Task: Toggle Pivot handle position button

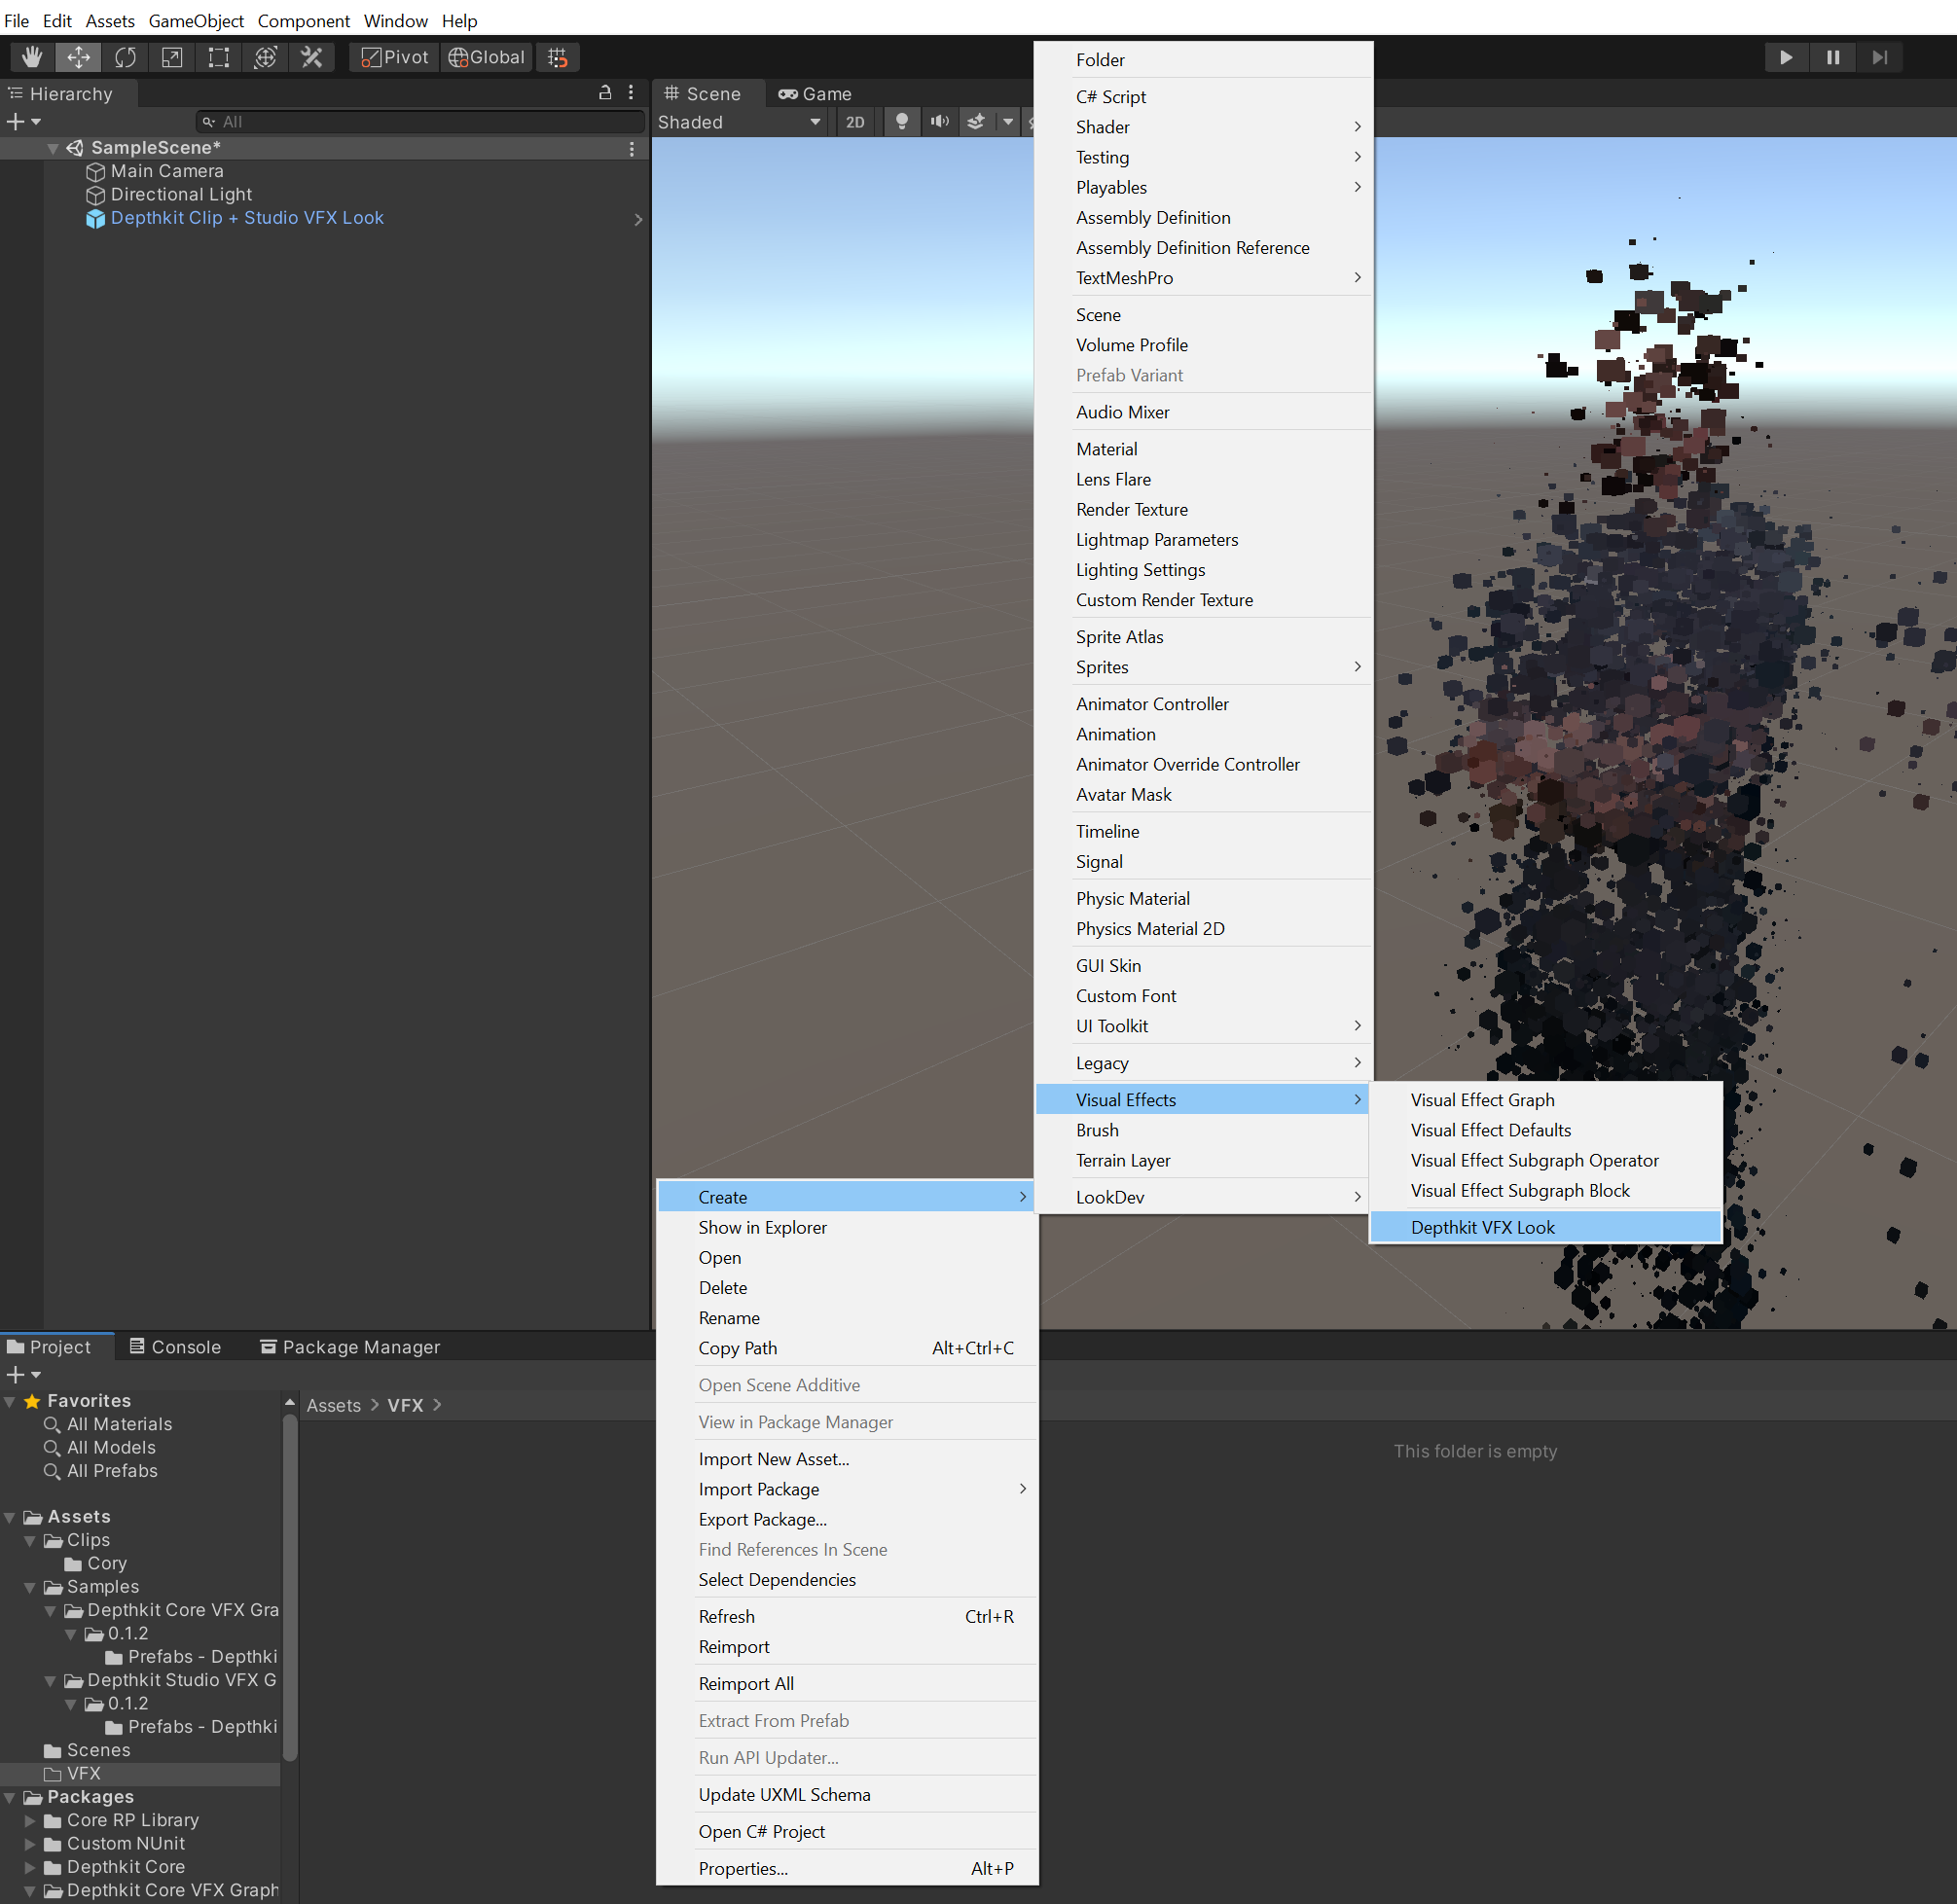Action: pos(395,57)
